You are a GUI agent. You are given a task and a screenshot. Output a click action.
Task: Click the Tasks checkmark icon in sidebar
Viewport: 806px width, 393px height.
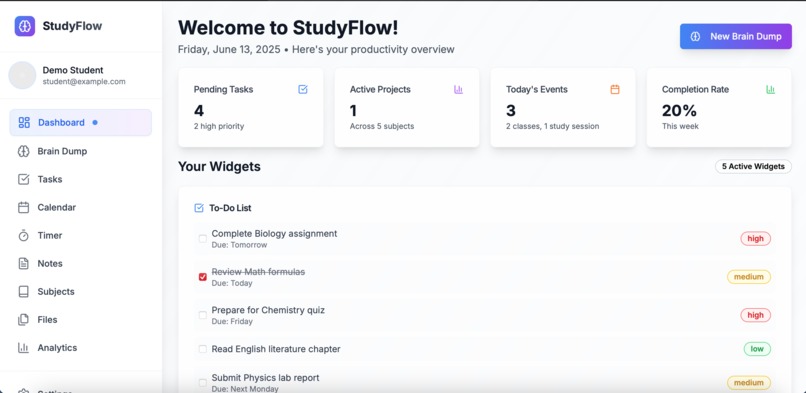(x=24, y=179)
